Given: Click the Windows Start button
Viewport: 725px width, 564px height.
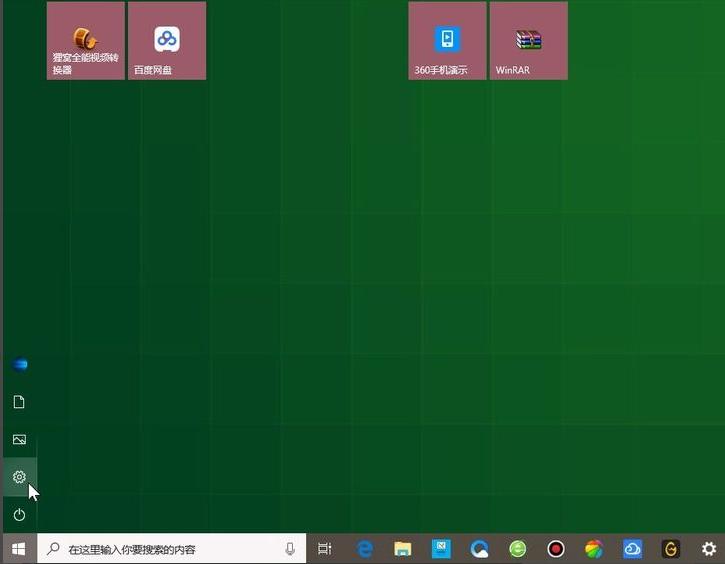Looking at the screenshot, I should [x=18, y=549].
